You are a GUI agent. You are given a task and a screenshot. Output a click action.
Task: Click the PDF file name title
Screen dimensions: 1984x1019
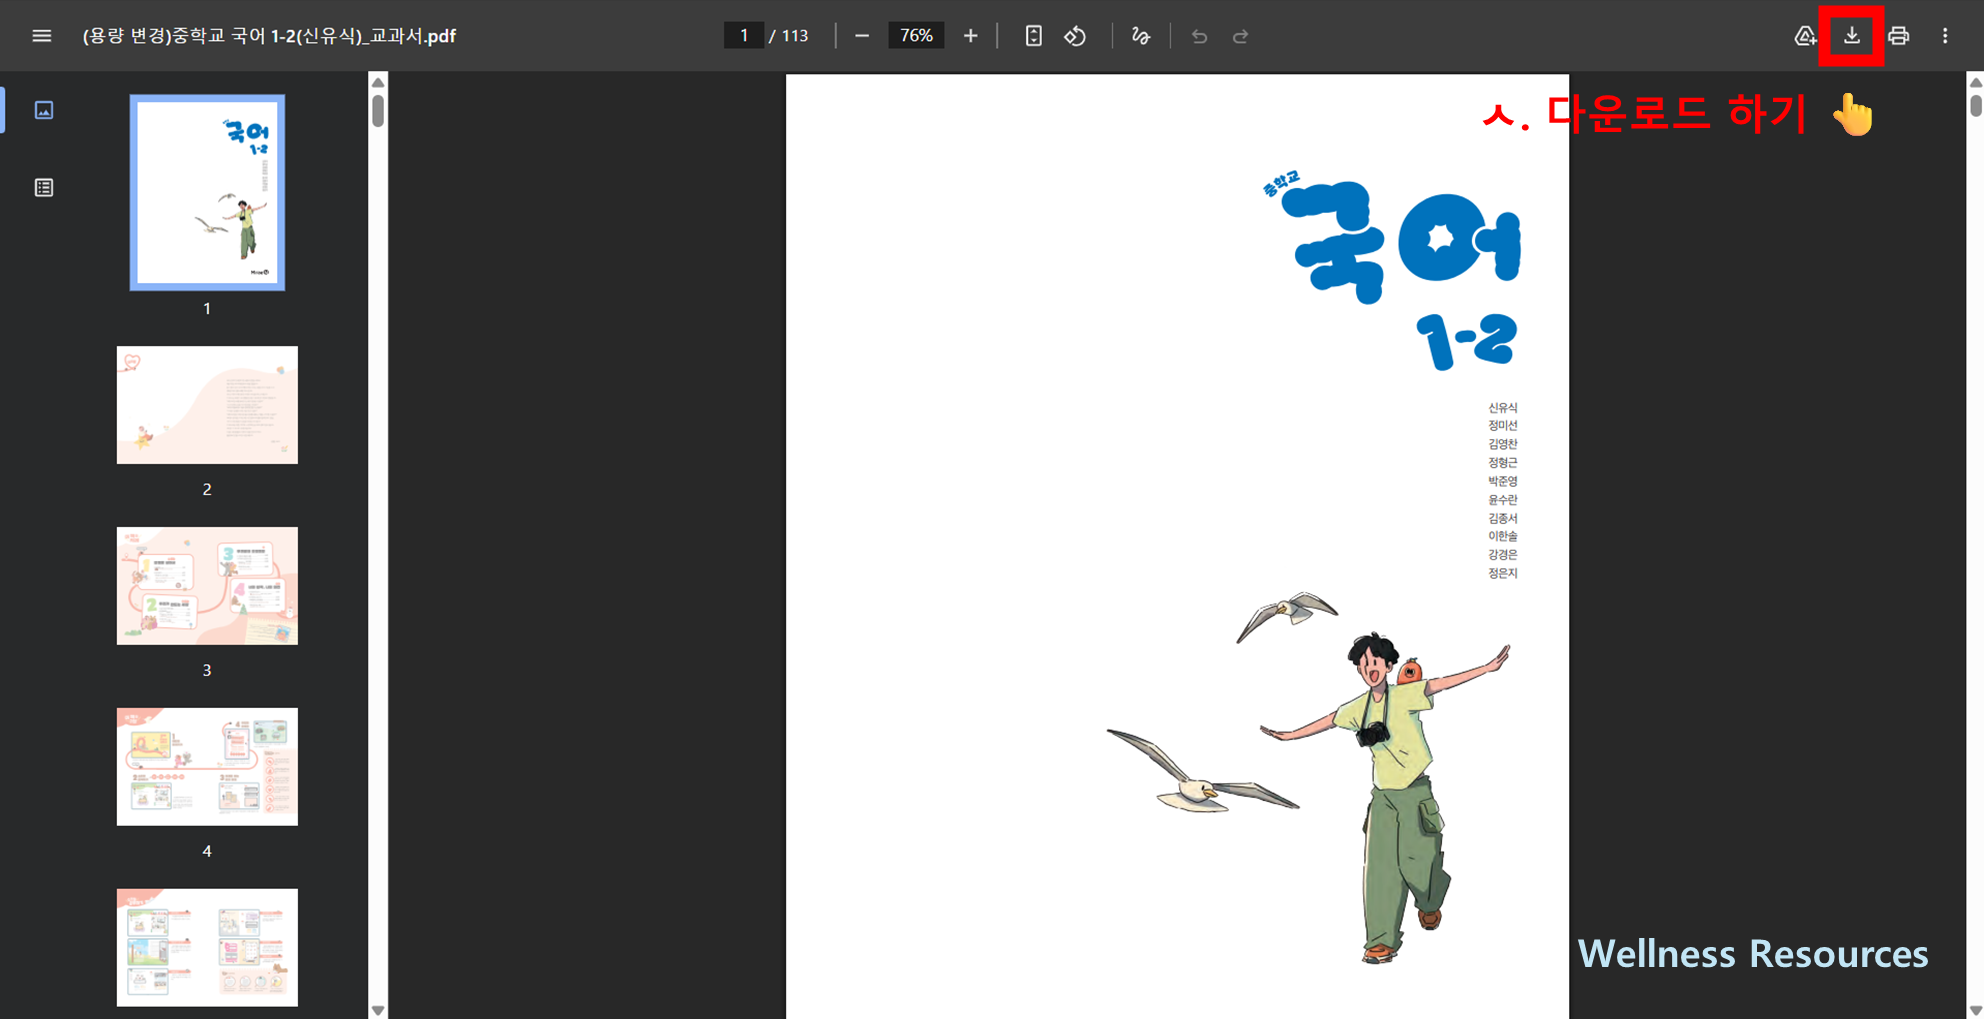pos(269,36)
